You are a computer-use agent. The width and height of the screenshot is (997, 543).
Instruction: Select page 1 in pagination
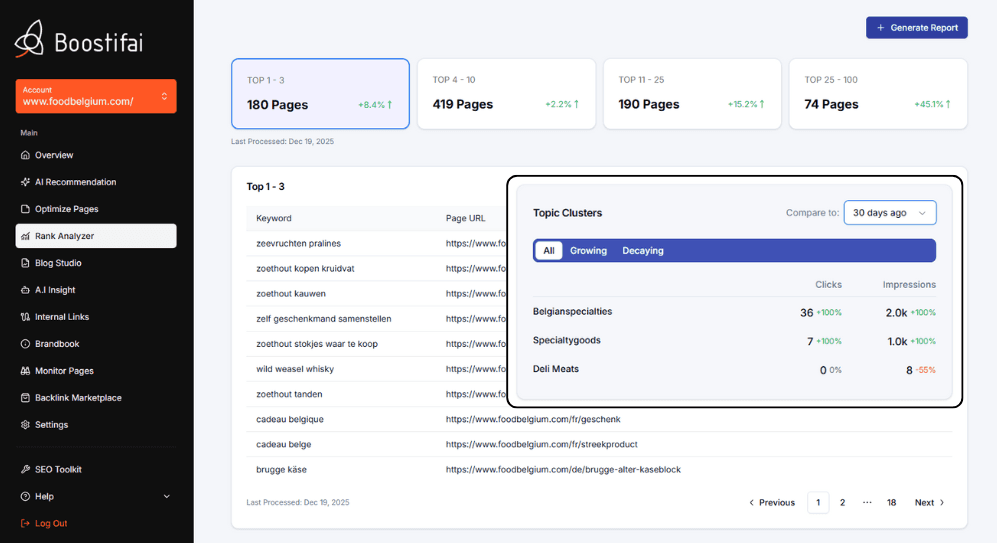818,502
